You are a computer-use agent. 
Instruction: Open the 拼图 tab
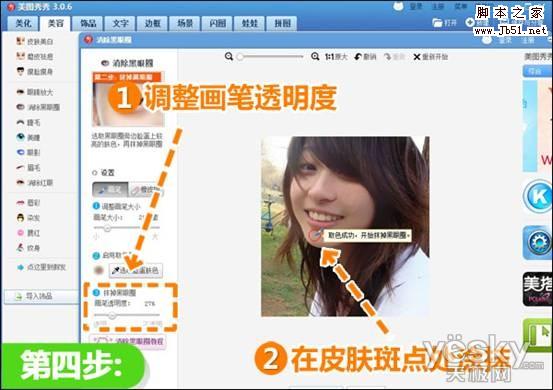click(x=282, y=24)
